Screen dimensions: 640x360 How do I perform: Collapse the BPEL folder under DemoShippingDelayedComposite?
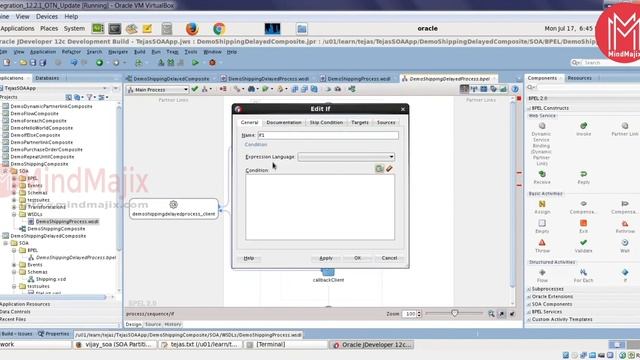(14, 250)
